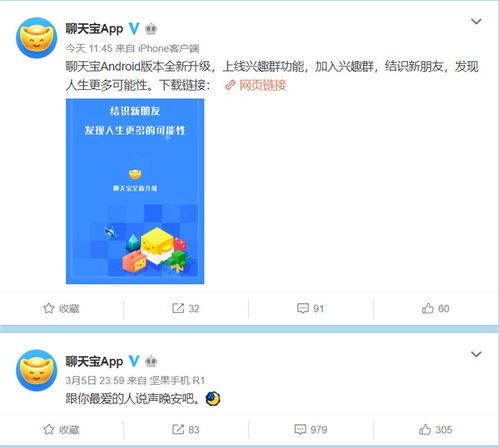Repost the first post with 32 shares
This screenshot has width=499, height=448.
click(186, 308)
